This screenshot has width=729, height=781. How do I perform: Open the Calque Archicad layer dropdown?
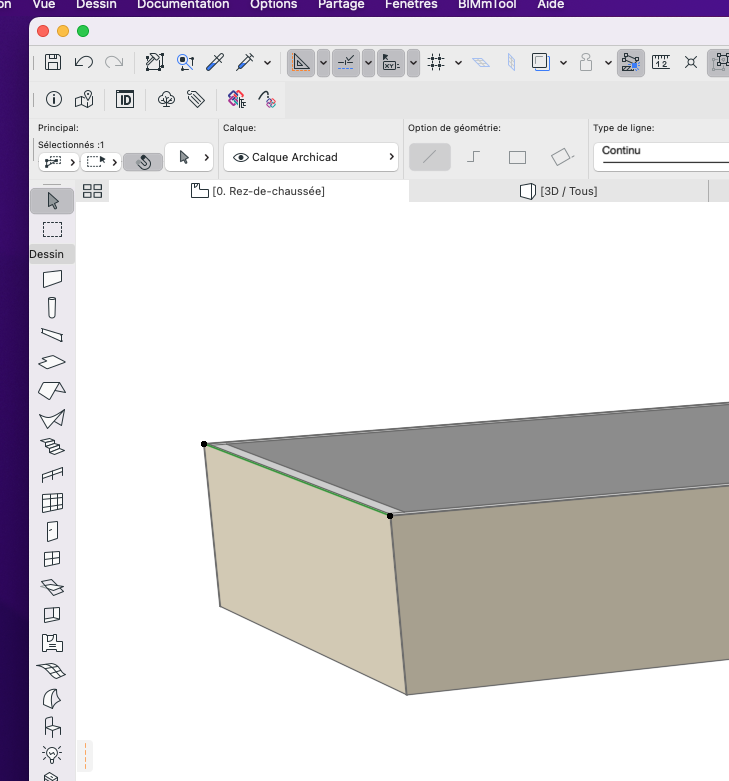pos(311,157)
